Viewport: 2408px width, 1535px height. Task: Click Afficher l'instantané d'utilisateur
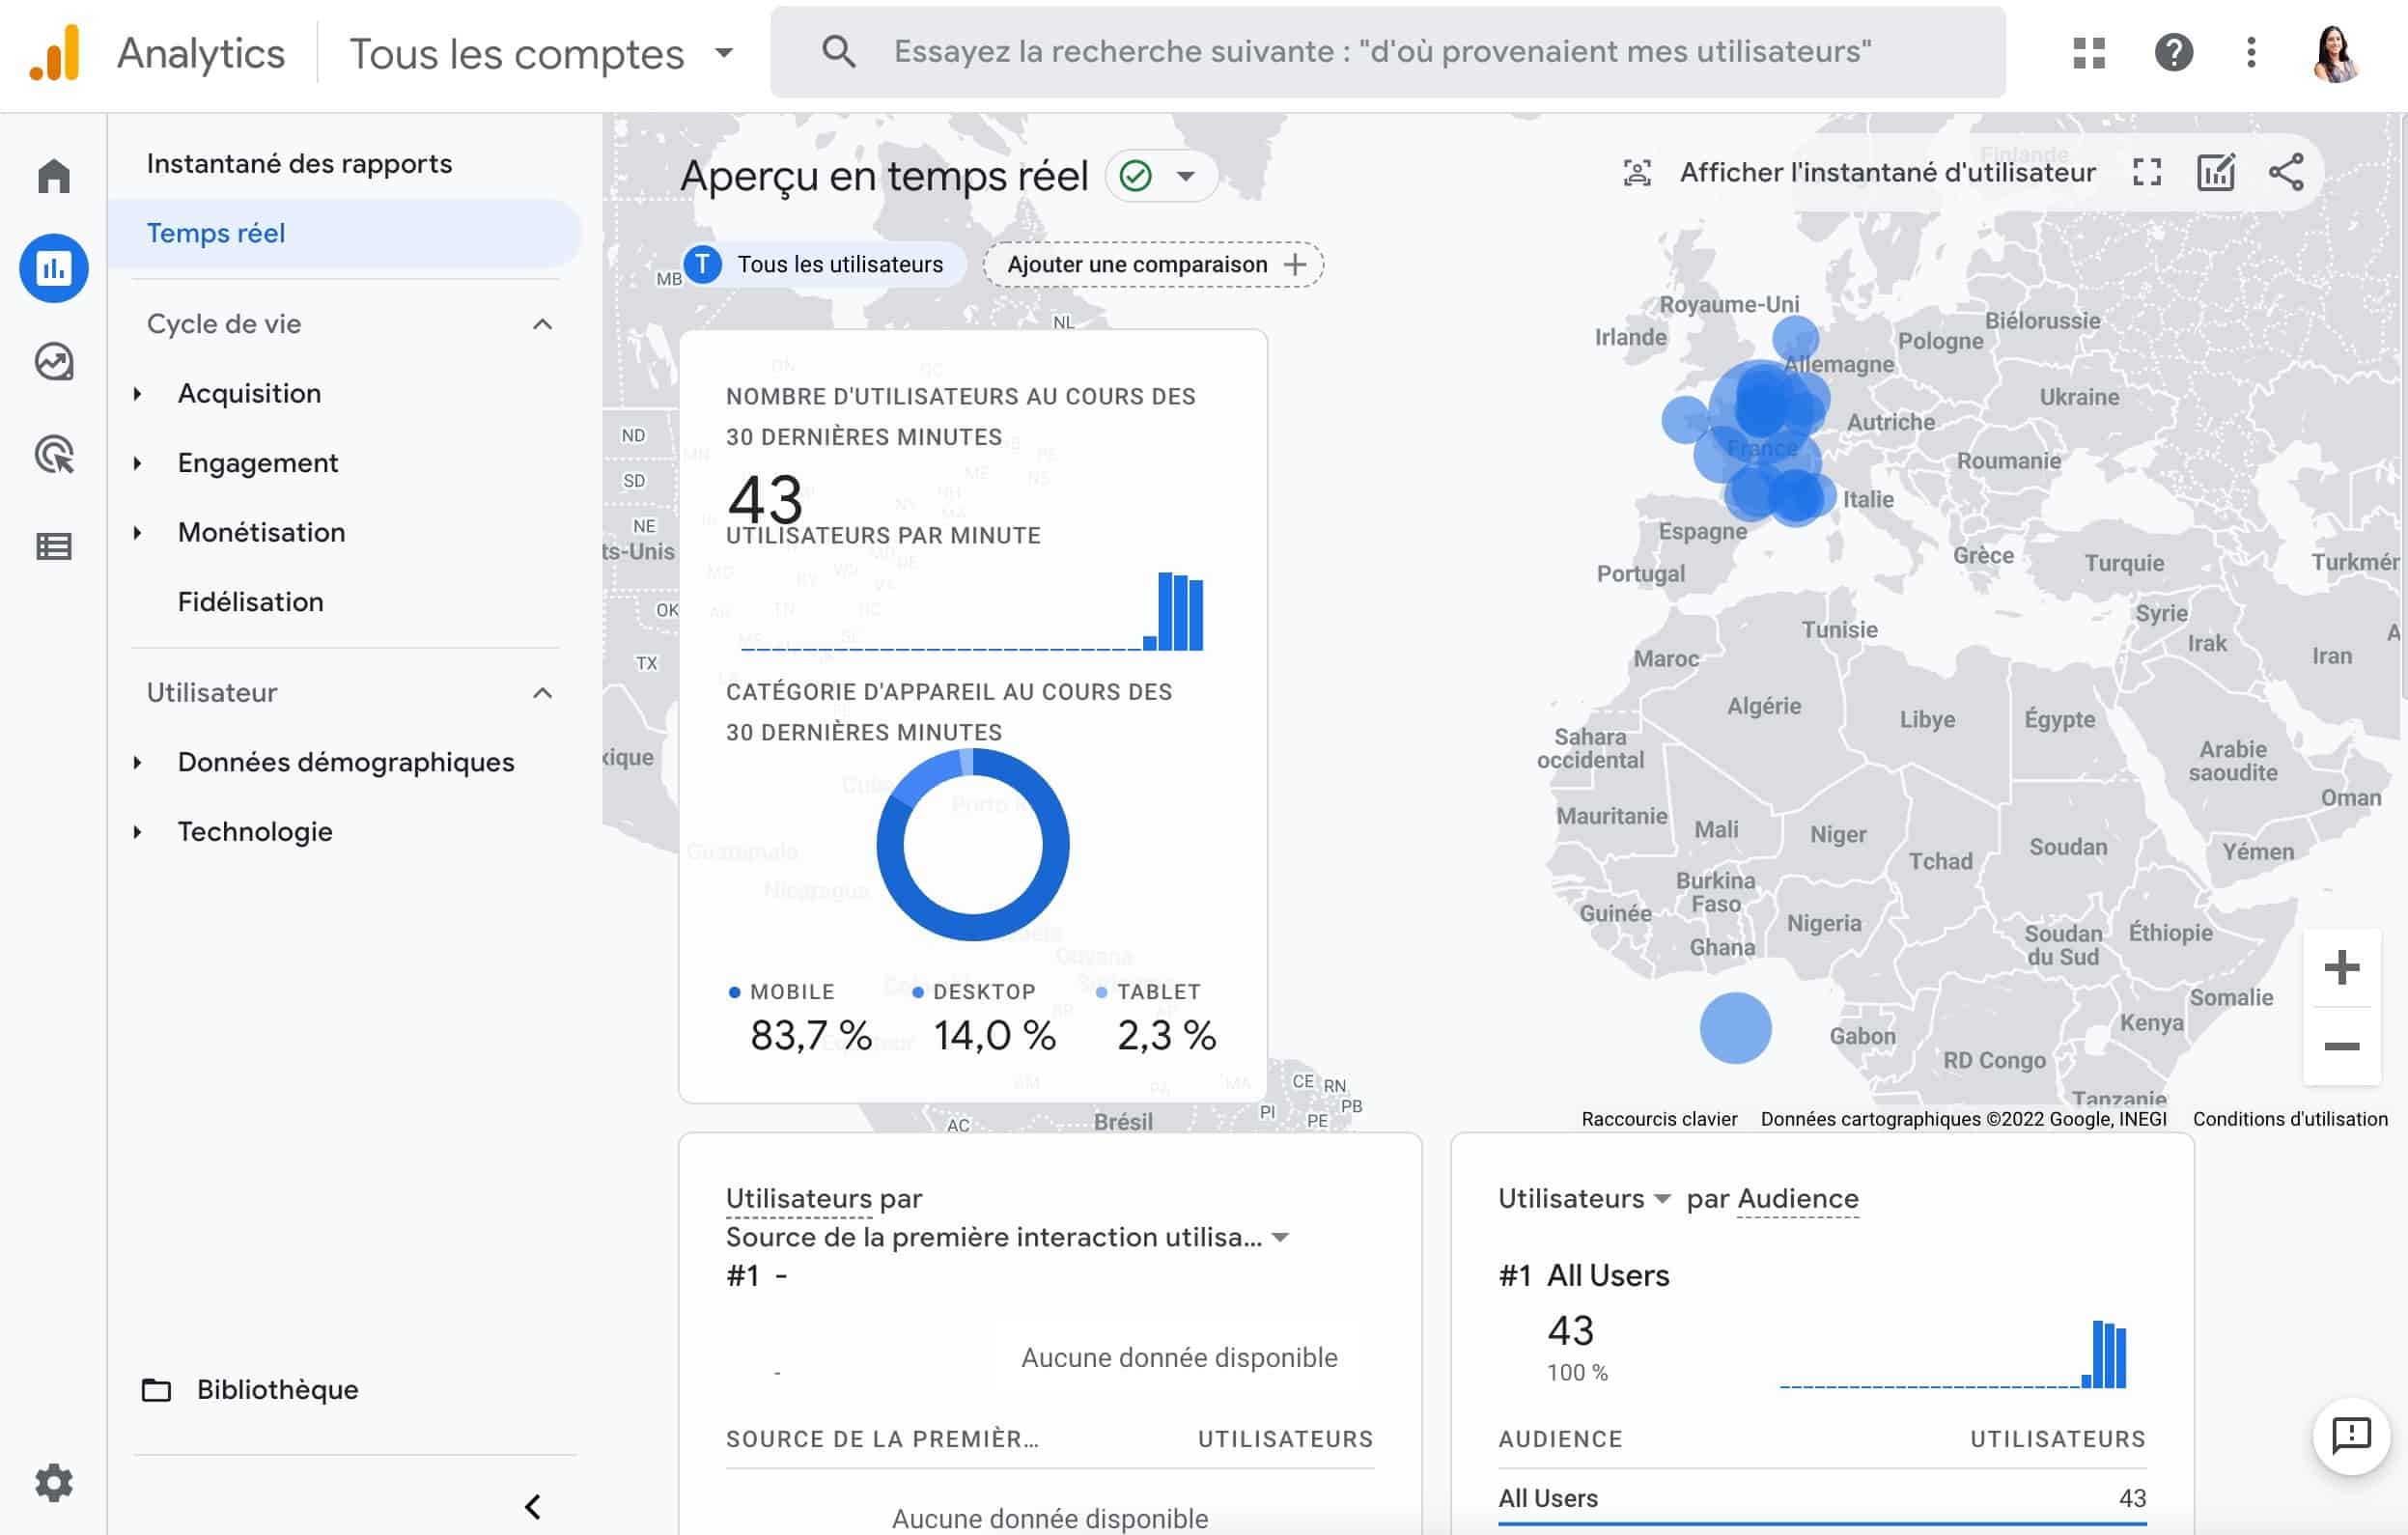[x=1858, y=173]
